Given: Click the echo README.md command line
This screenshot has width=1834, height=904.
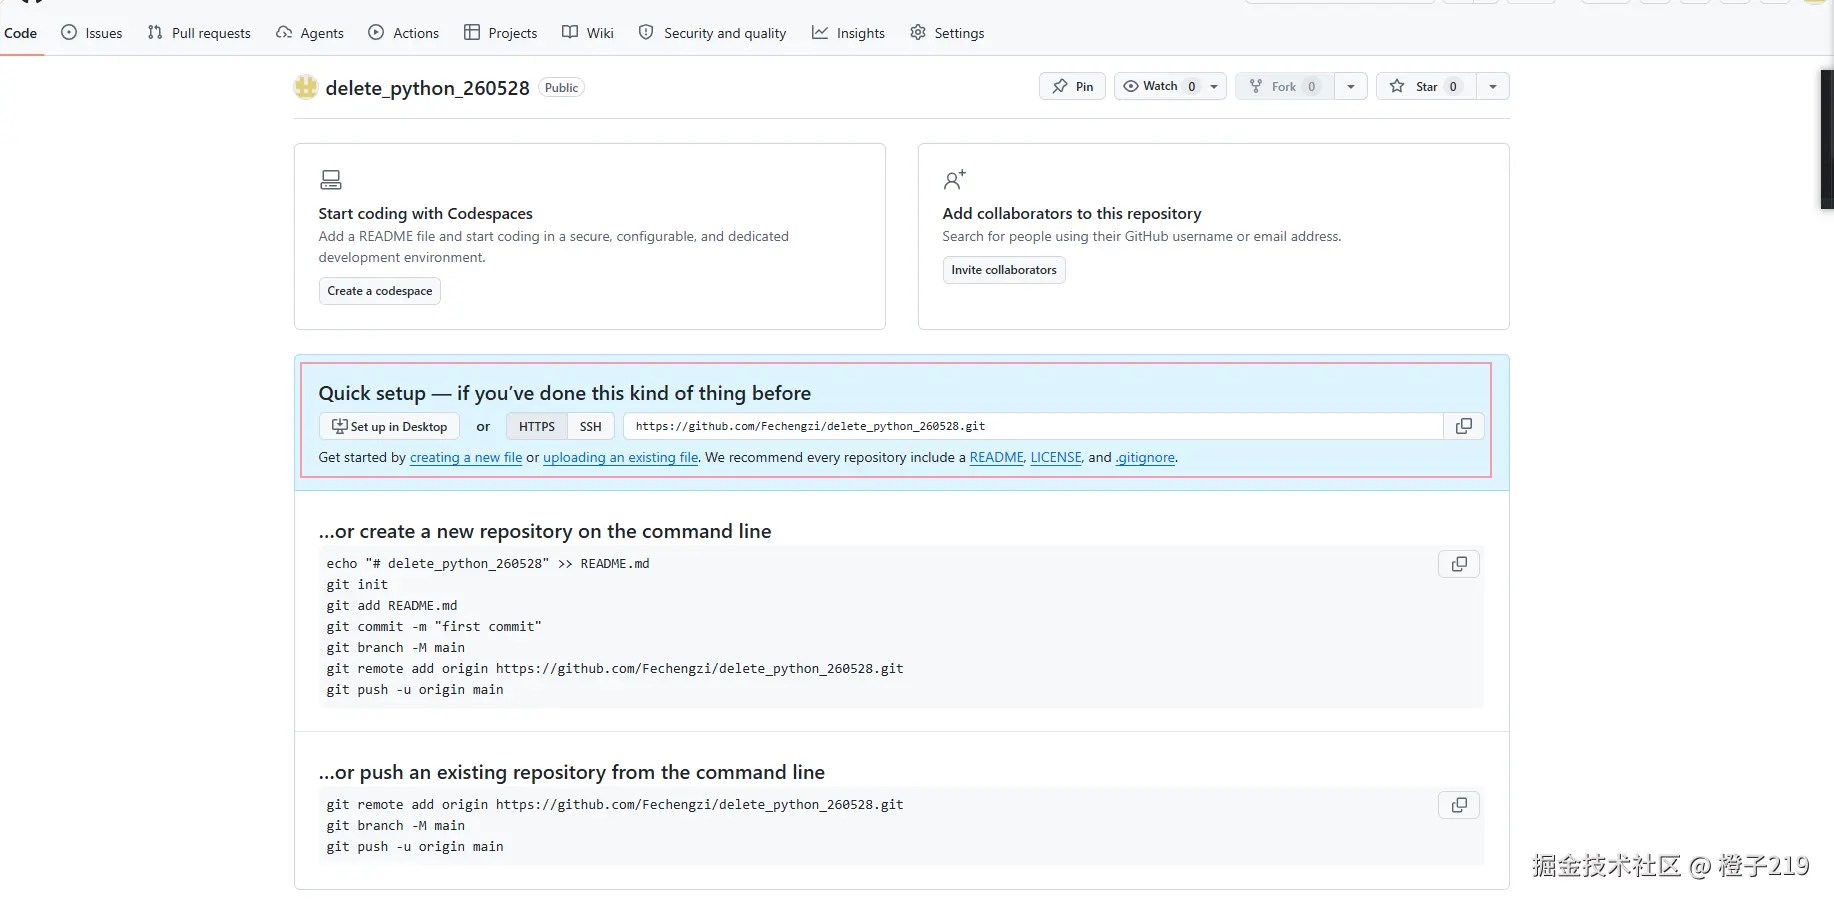Looking at the screenshot, I should coord(488,564).
